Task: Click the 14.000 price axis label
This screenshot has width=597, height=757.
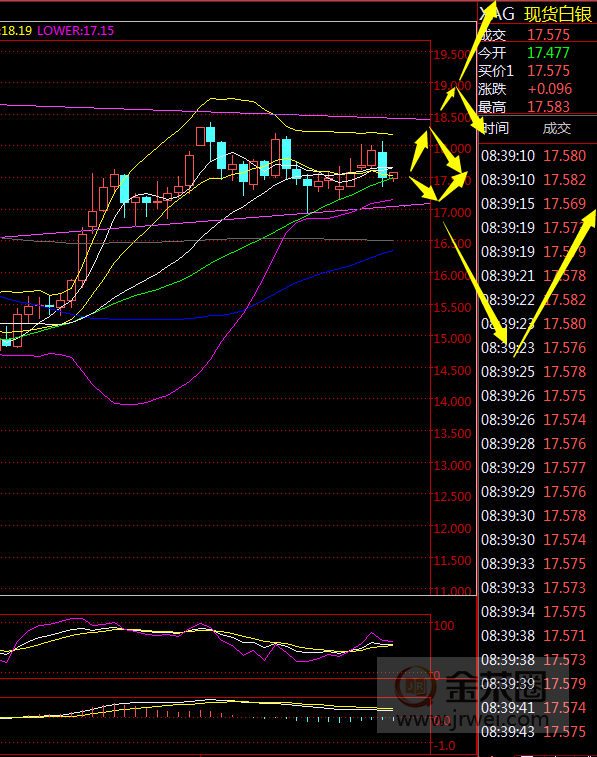Action: pyautogui.click(x=452, y=402)
